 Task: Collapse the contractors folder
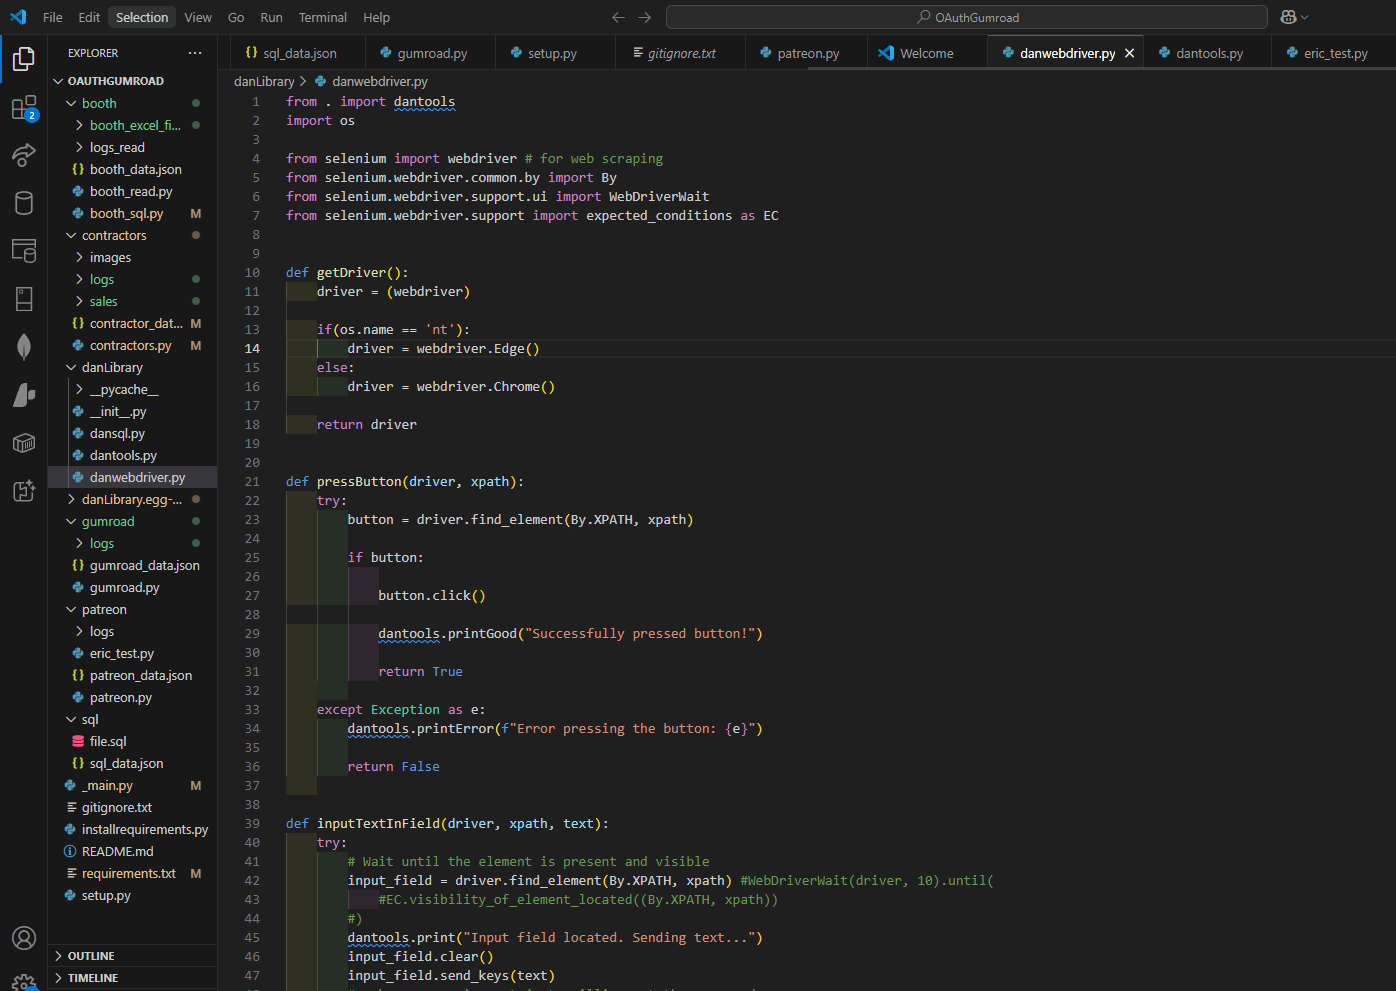click(x=132, y=235)
